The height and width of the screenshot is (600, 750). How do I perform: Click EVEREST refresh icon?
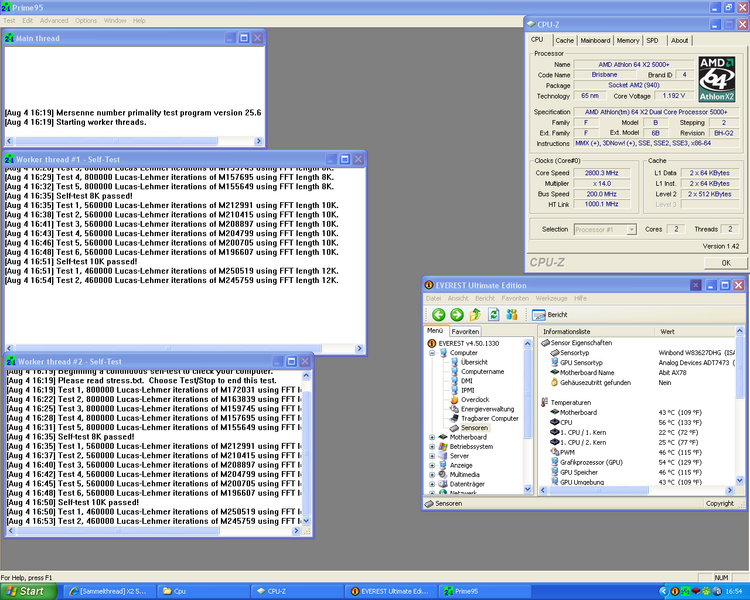click(494, 314)
